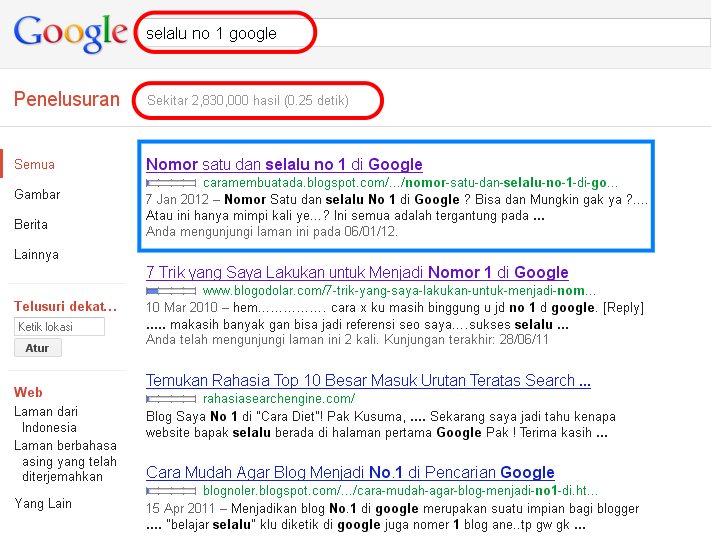Click the Web sidebar heading
The image size is (711, 537).
28,392
